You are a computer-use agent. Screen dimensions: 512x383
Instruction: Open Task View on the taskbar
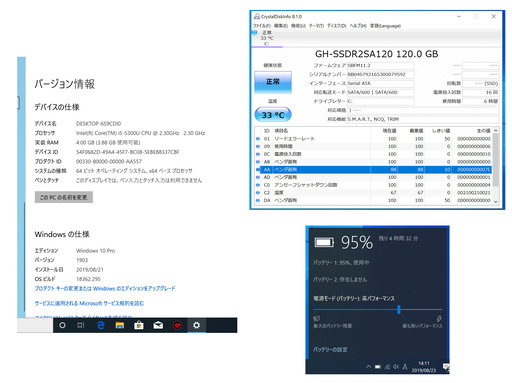[x=81, y=325]
